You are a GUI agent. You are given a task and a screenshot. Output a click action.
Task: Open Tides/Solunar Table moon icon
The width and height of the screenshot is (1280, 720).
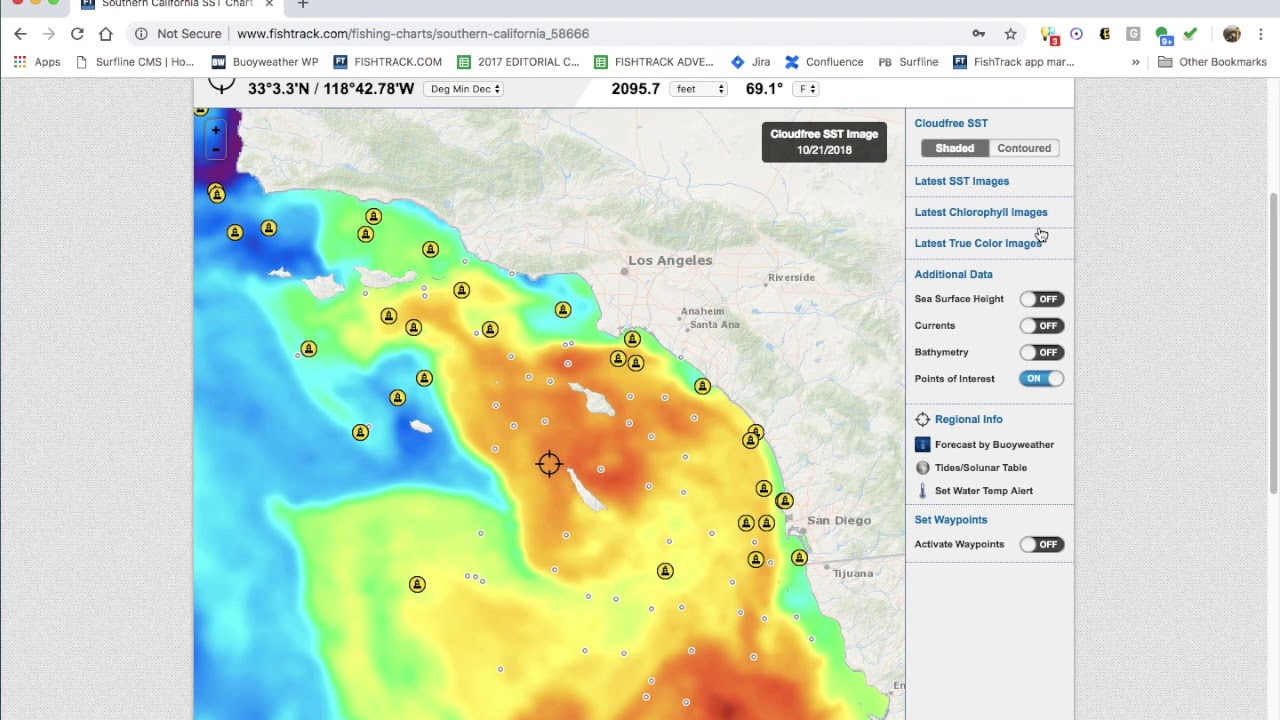pyautogui.click(x=923, y=468)
